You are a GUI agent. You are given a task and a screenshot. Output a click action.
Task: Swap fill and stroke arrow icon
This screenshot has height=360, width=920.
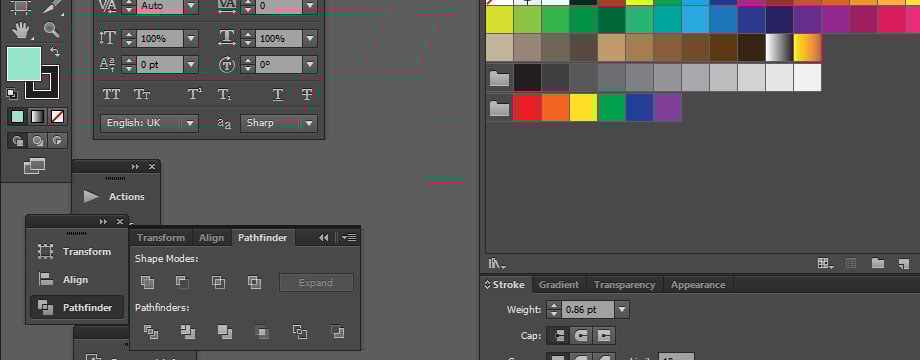[x=55, y=52]
